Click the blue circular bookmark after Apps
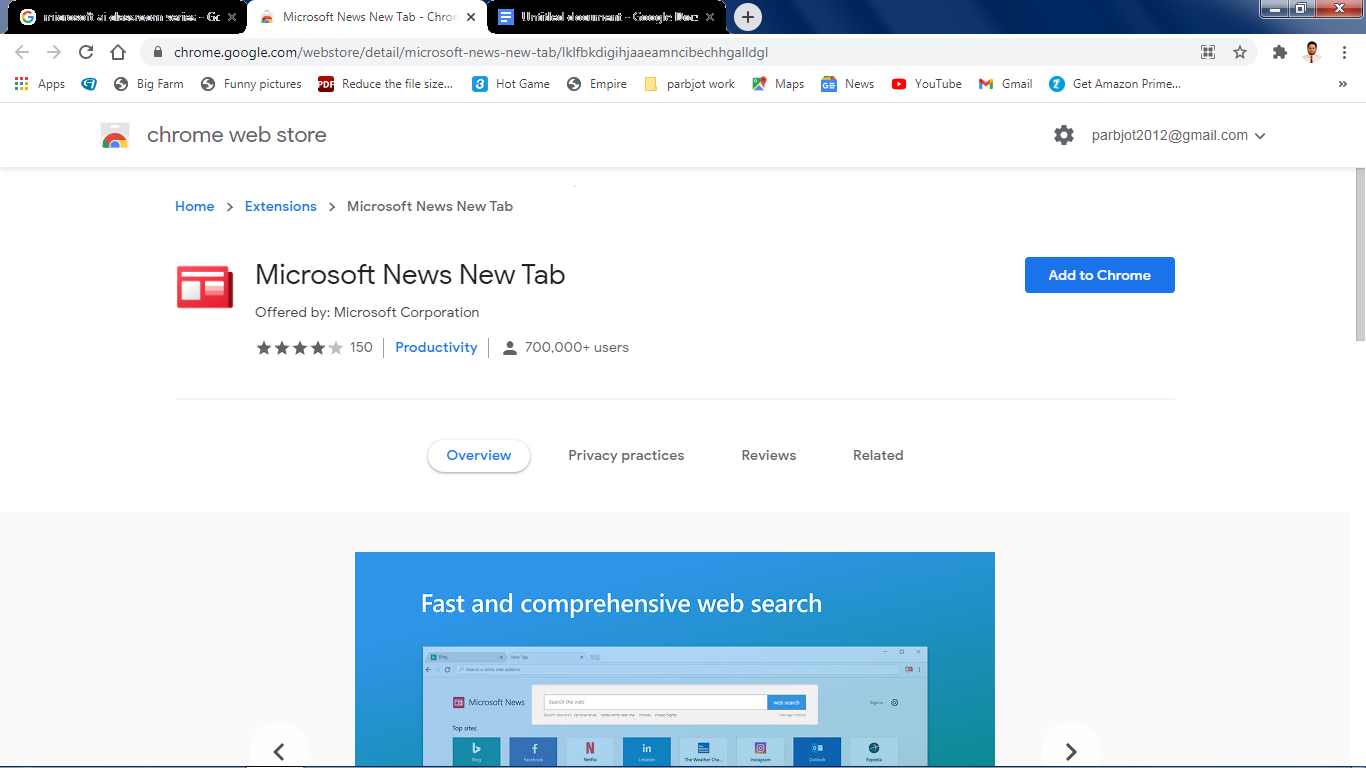1366x768 pixels. [x=89, y=84]
